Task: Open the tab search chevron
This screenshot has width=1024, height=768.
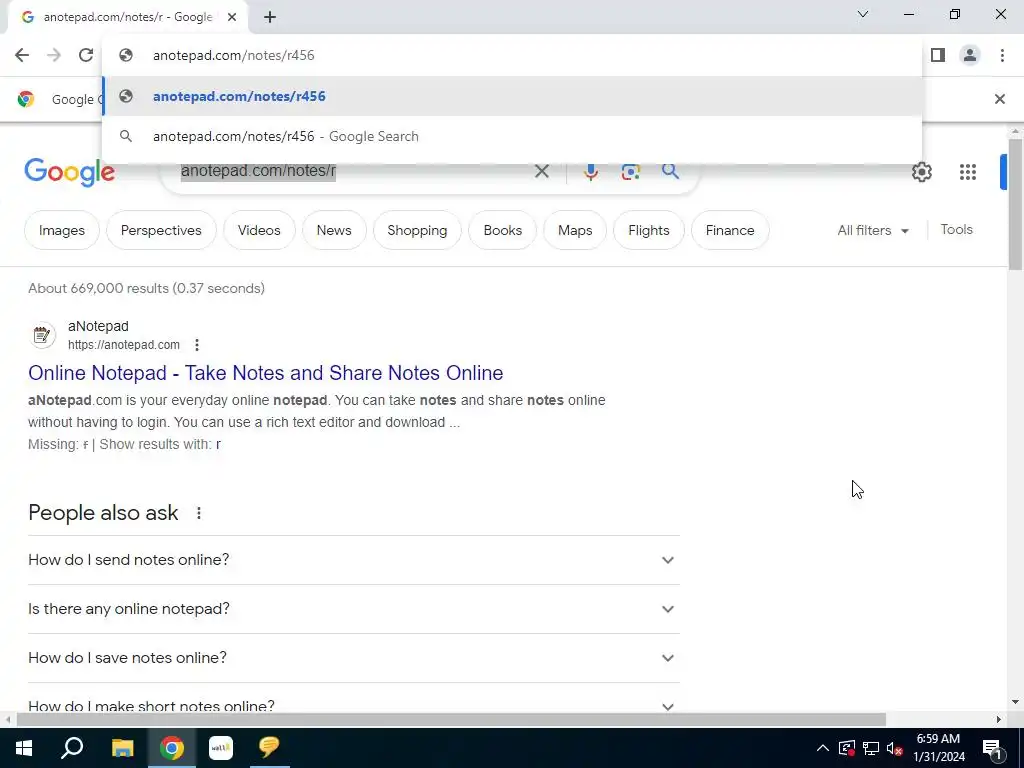Action: point(862,14)
